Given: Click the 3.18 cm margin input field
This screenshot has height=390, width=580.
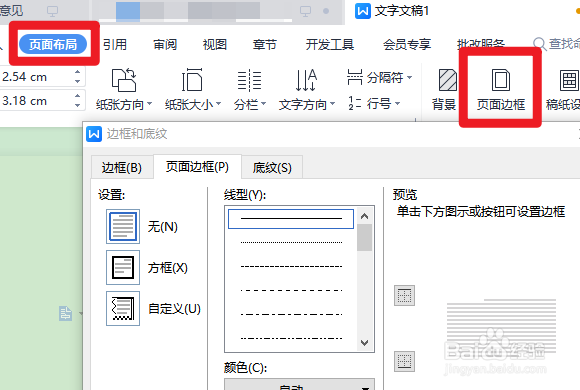Looking at the screenshot, I should point(37,100).
